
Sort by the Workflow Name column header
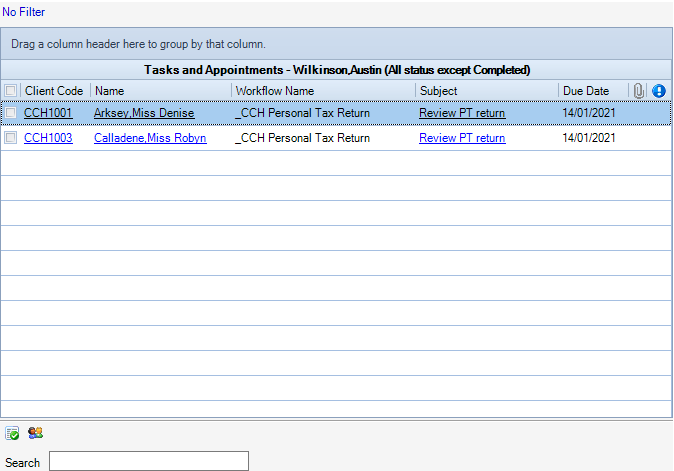(274, 91)
